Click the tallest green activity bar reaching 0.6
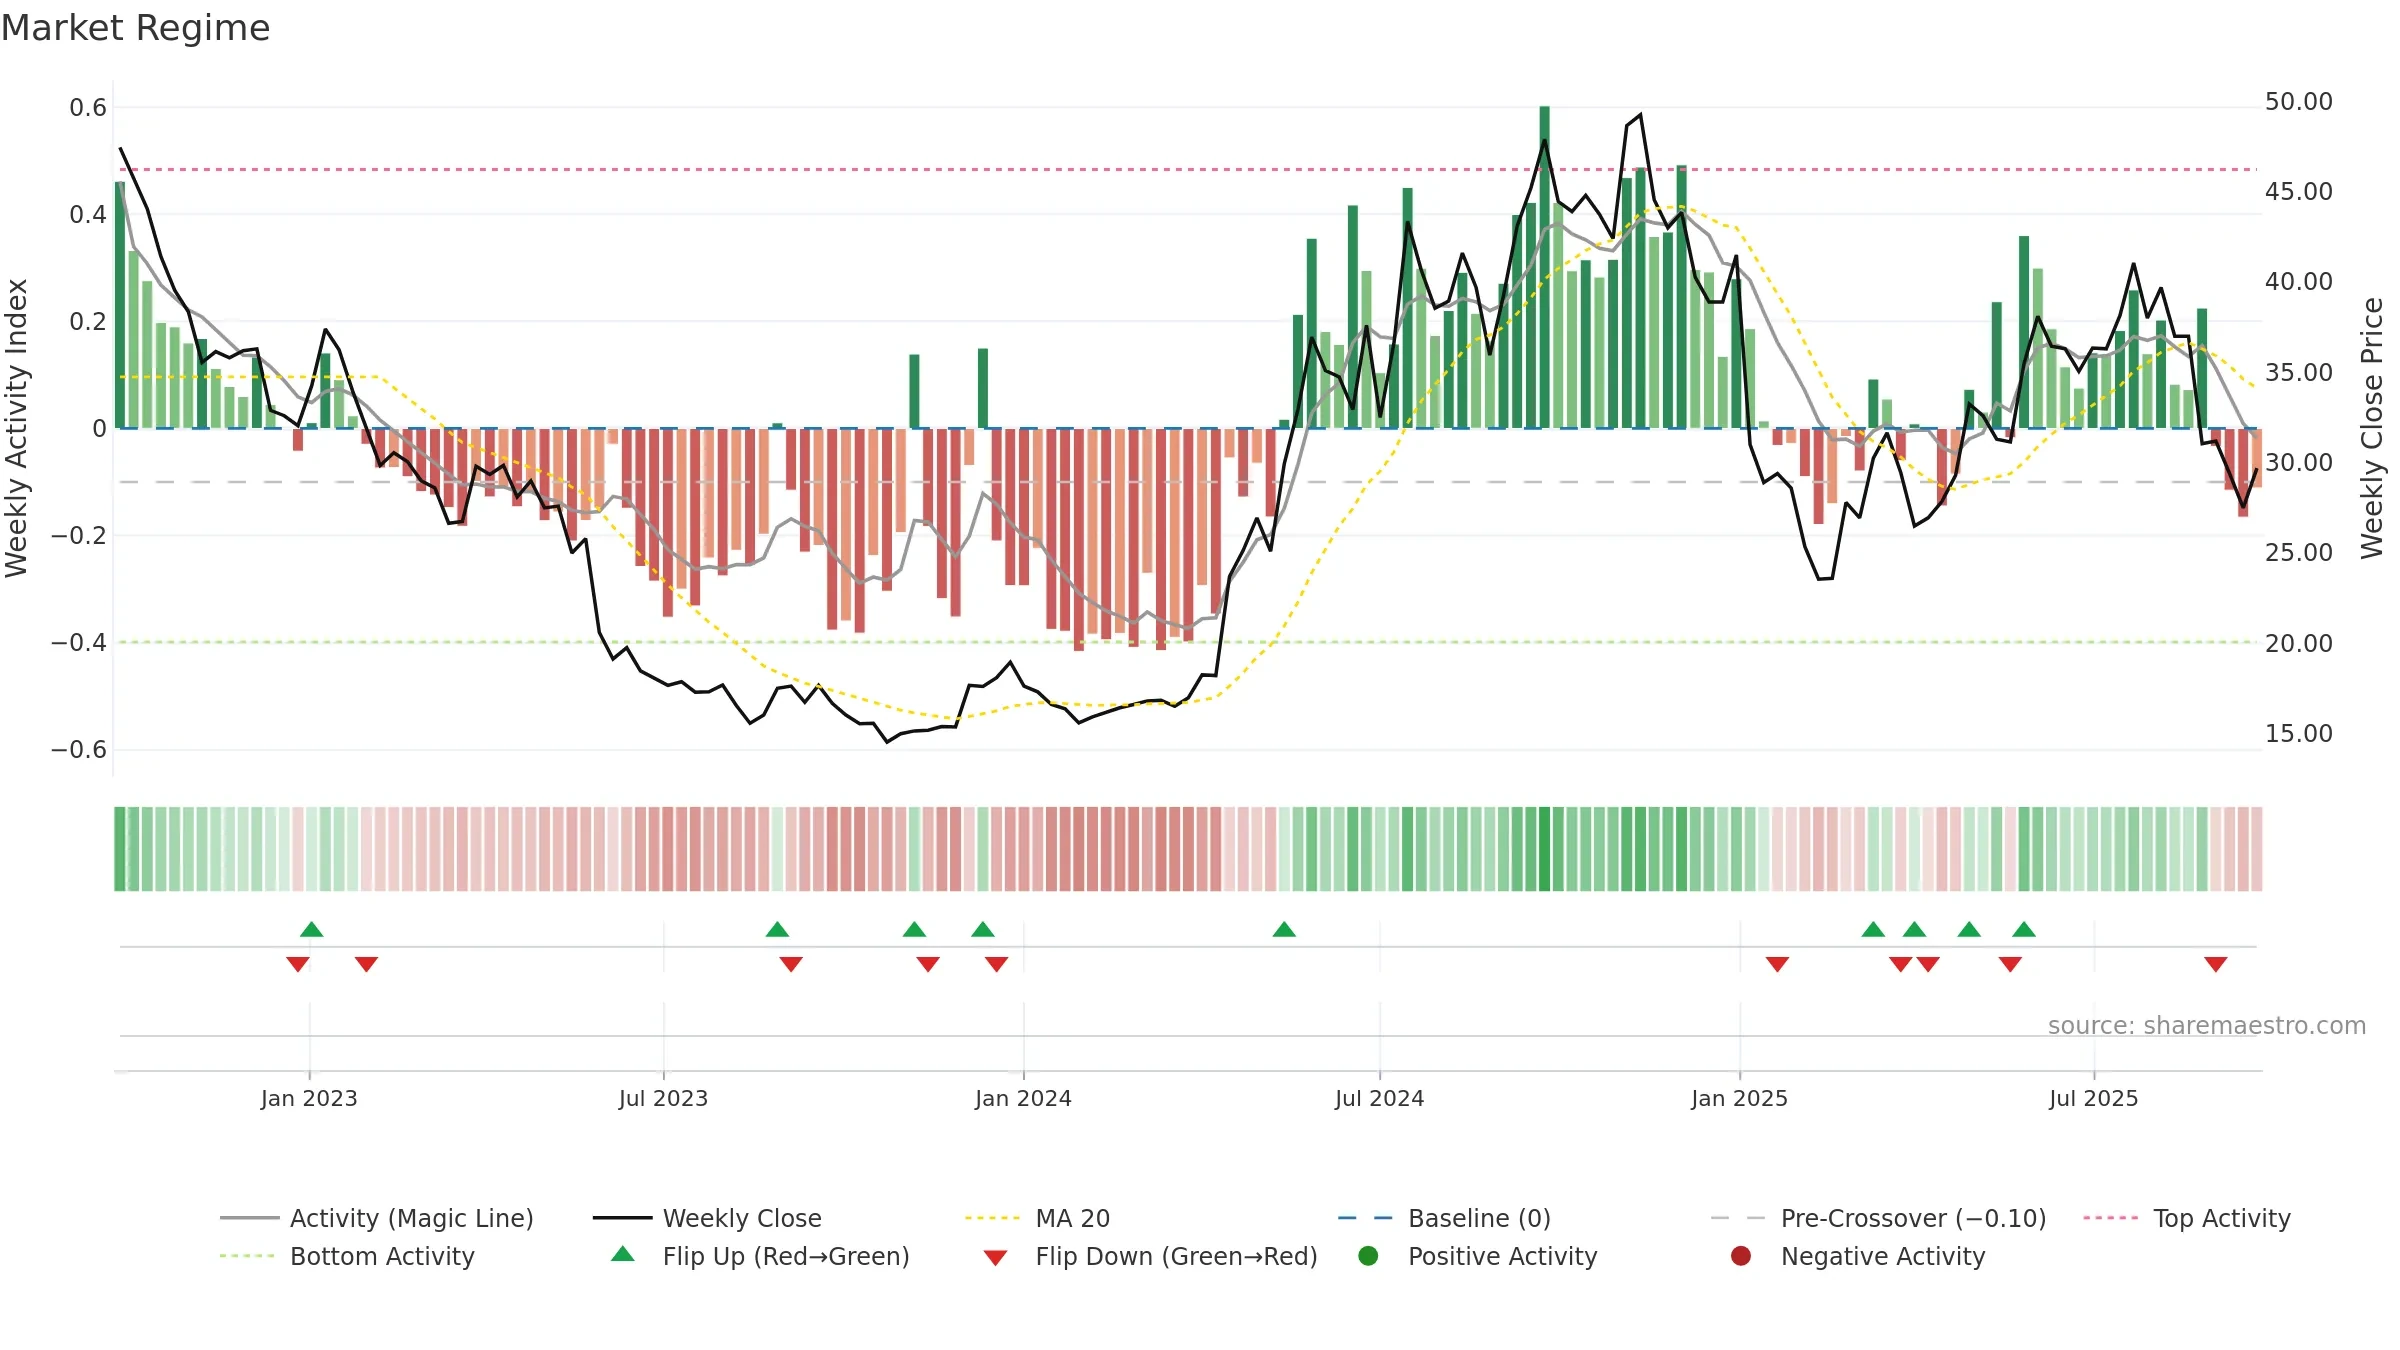This screenshot has height=1350, width=2400. 1545,267
